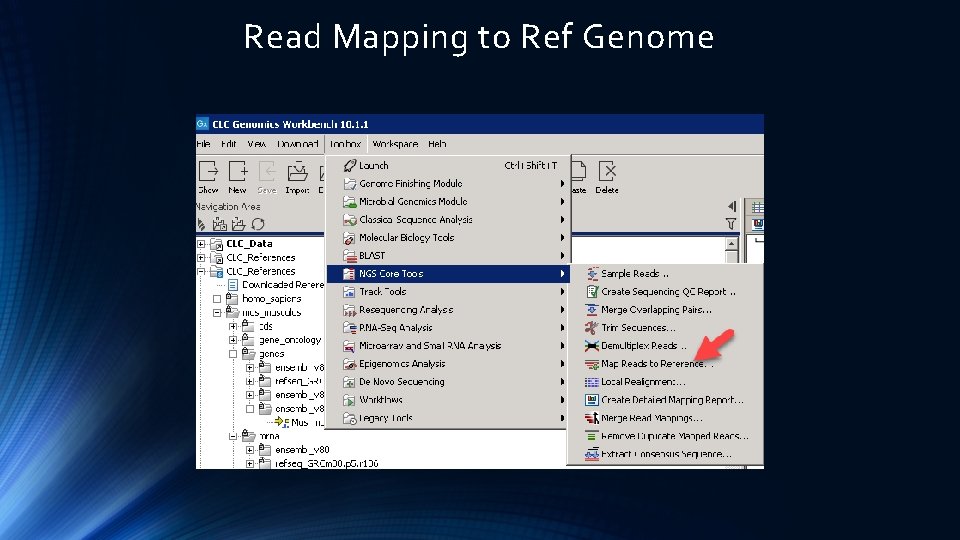Select the homo_sapiens folder
Screen dimensions: 960x540
pos(271,299)
